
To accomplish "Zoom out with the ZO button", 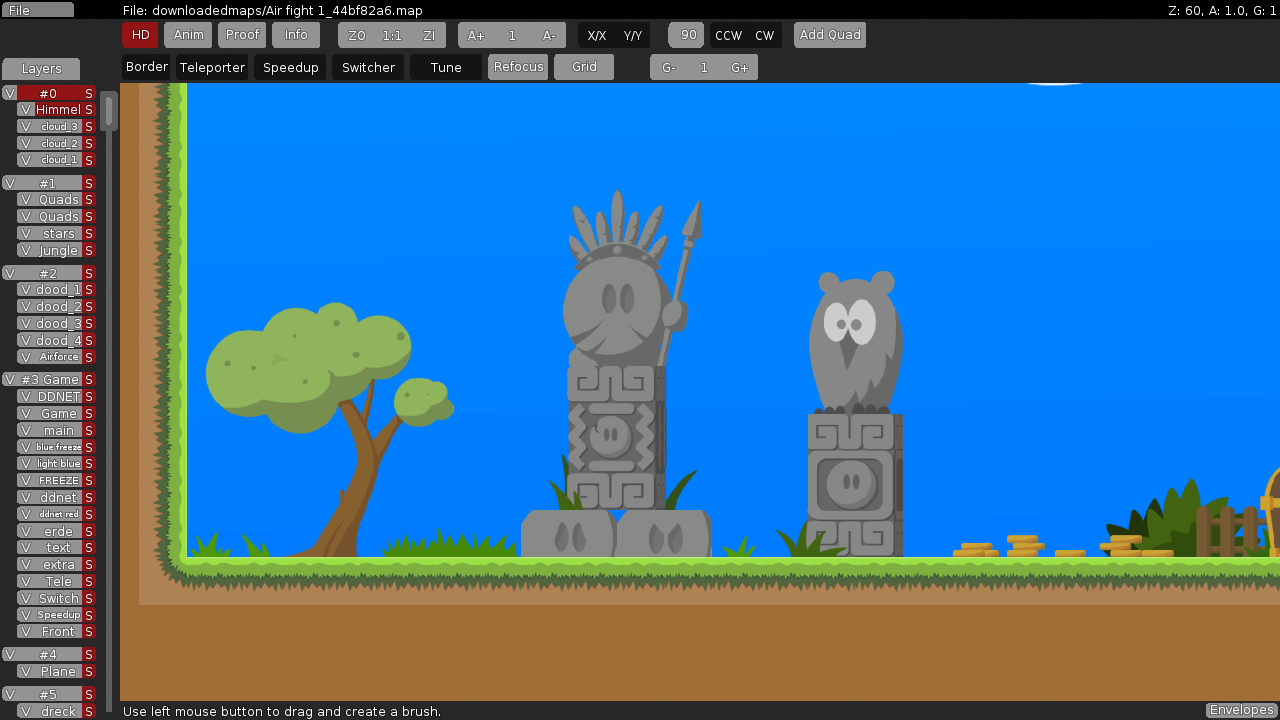I will point(357,35).
